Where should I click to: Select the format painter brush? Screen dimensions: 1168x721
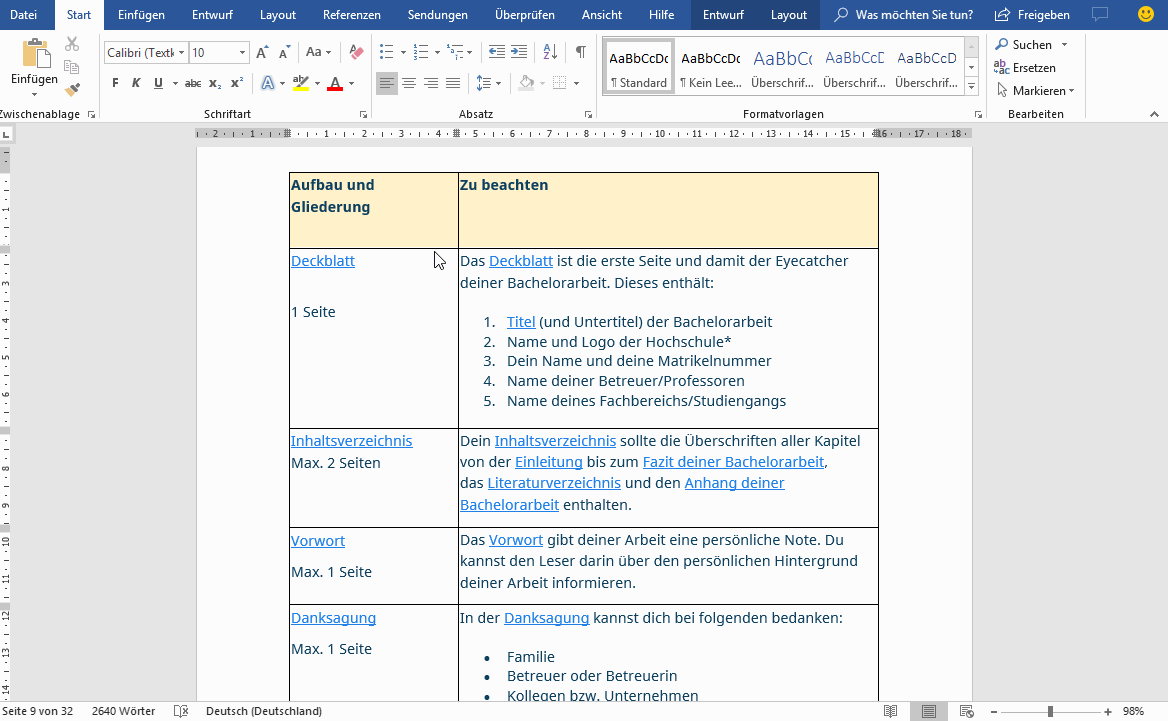[x=72, y=90]
